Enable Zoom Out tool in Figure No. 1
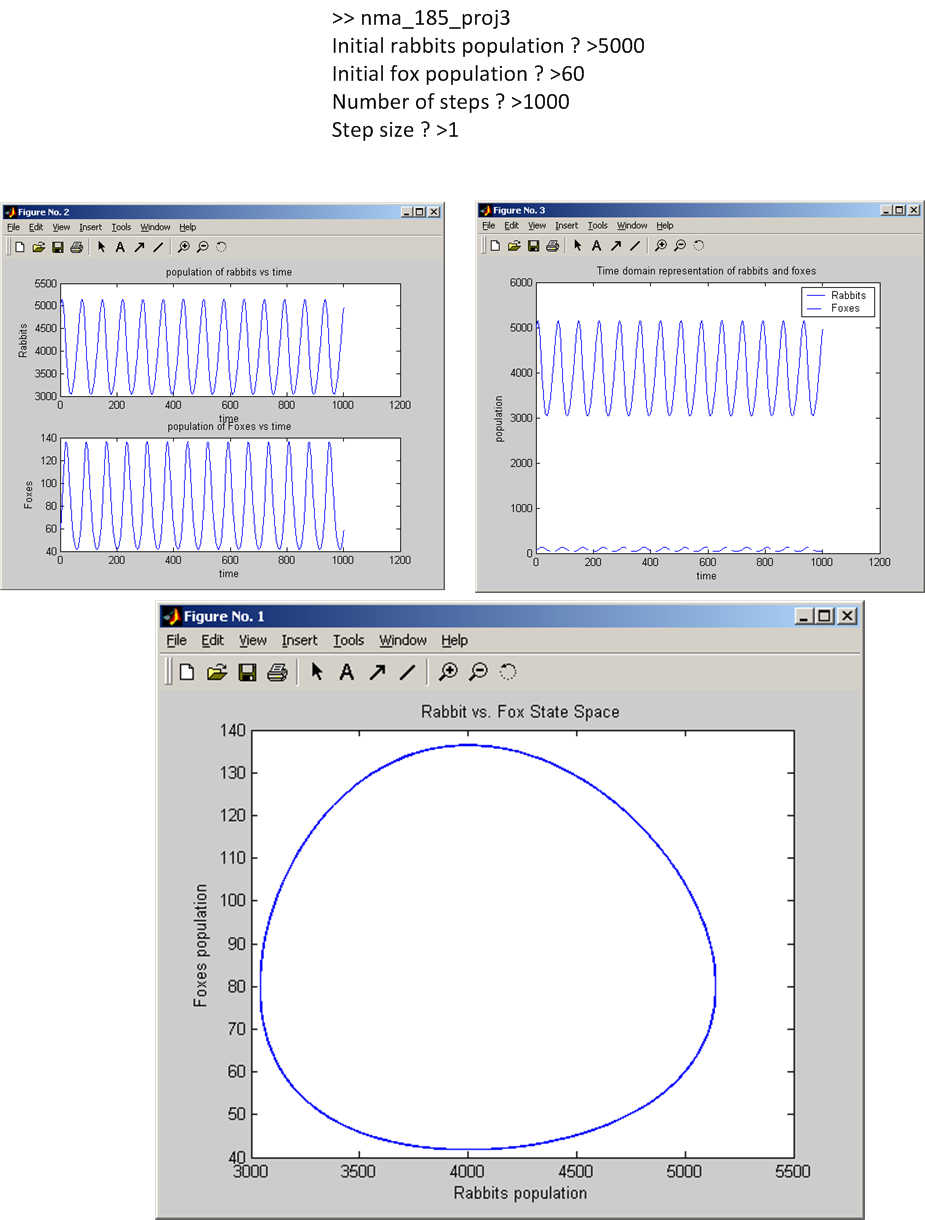 pos(479,672)
